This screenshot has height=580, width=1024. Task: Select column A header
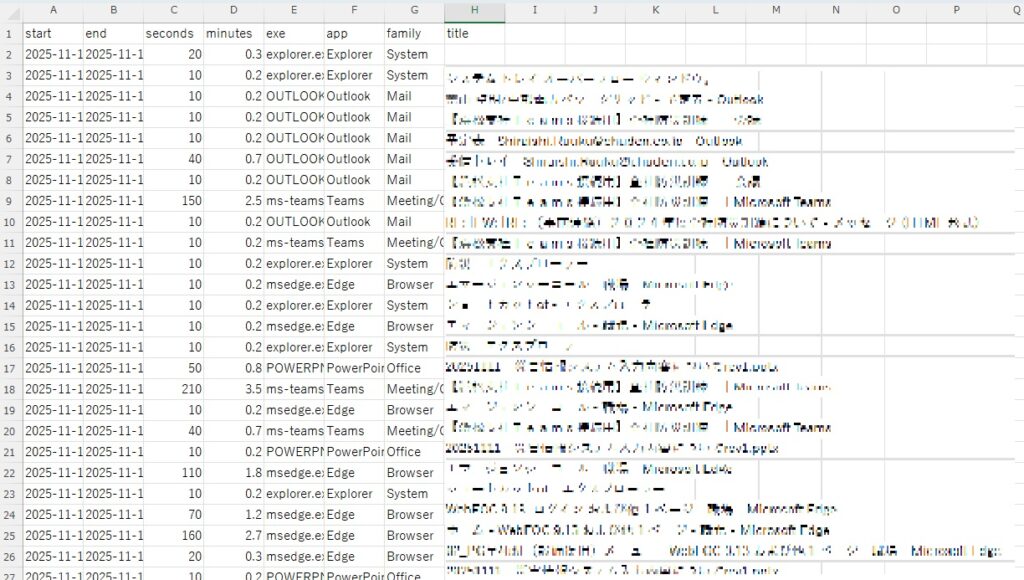point(52,9)
